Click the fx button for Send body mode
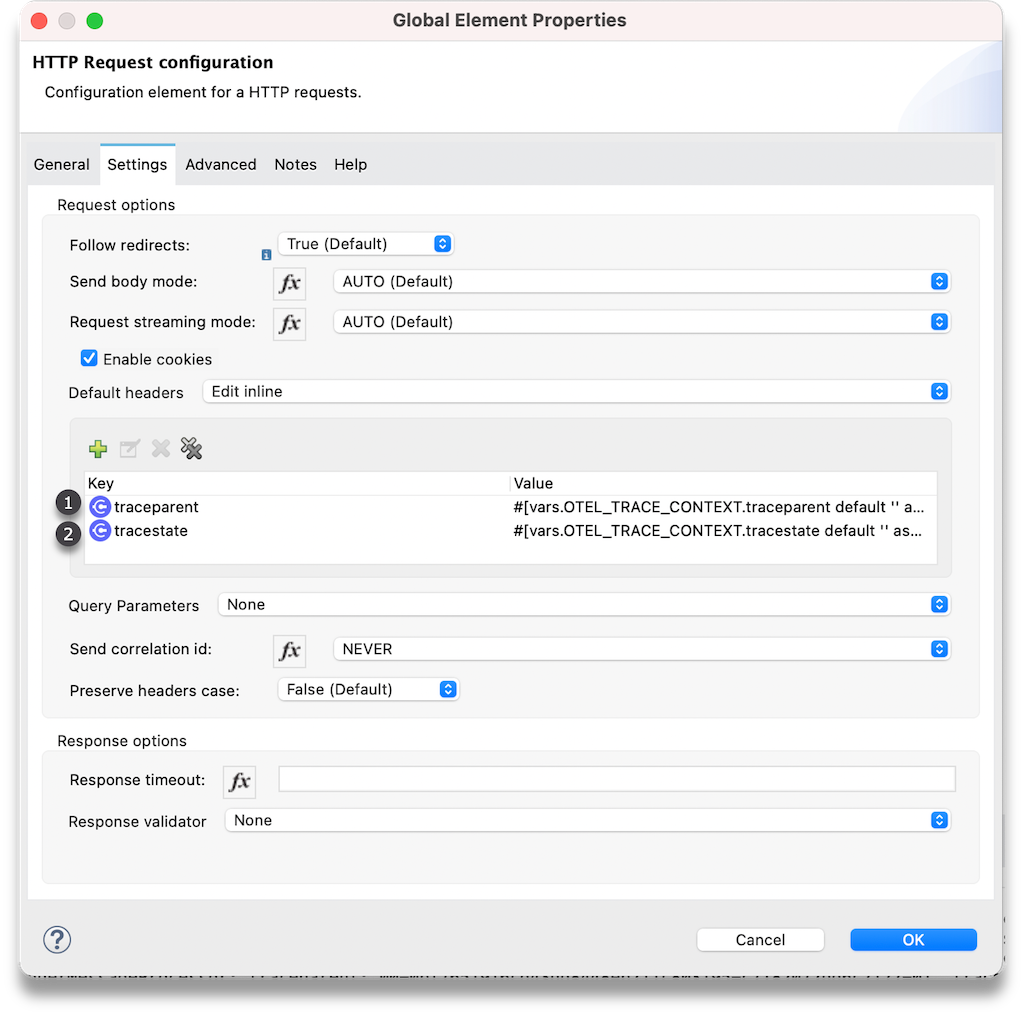This screenshot has width=1024, height=1017. (x=289, y=283)
